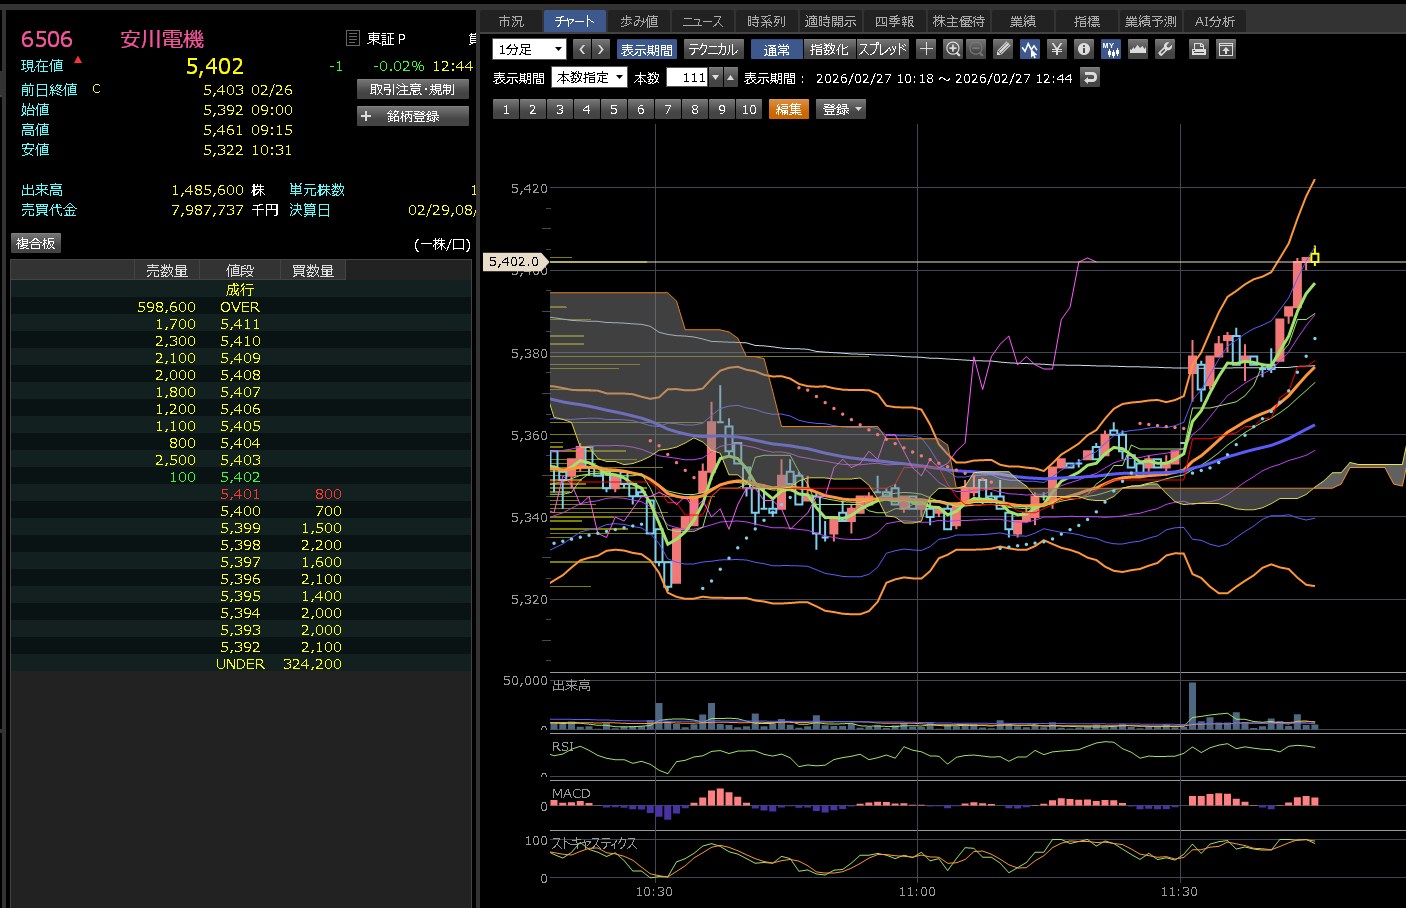Open the 四季報 tab
The height and width of the screenshot is (908, 1406).
pyautogui.click(x=894, y=21)
